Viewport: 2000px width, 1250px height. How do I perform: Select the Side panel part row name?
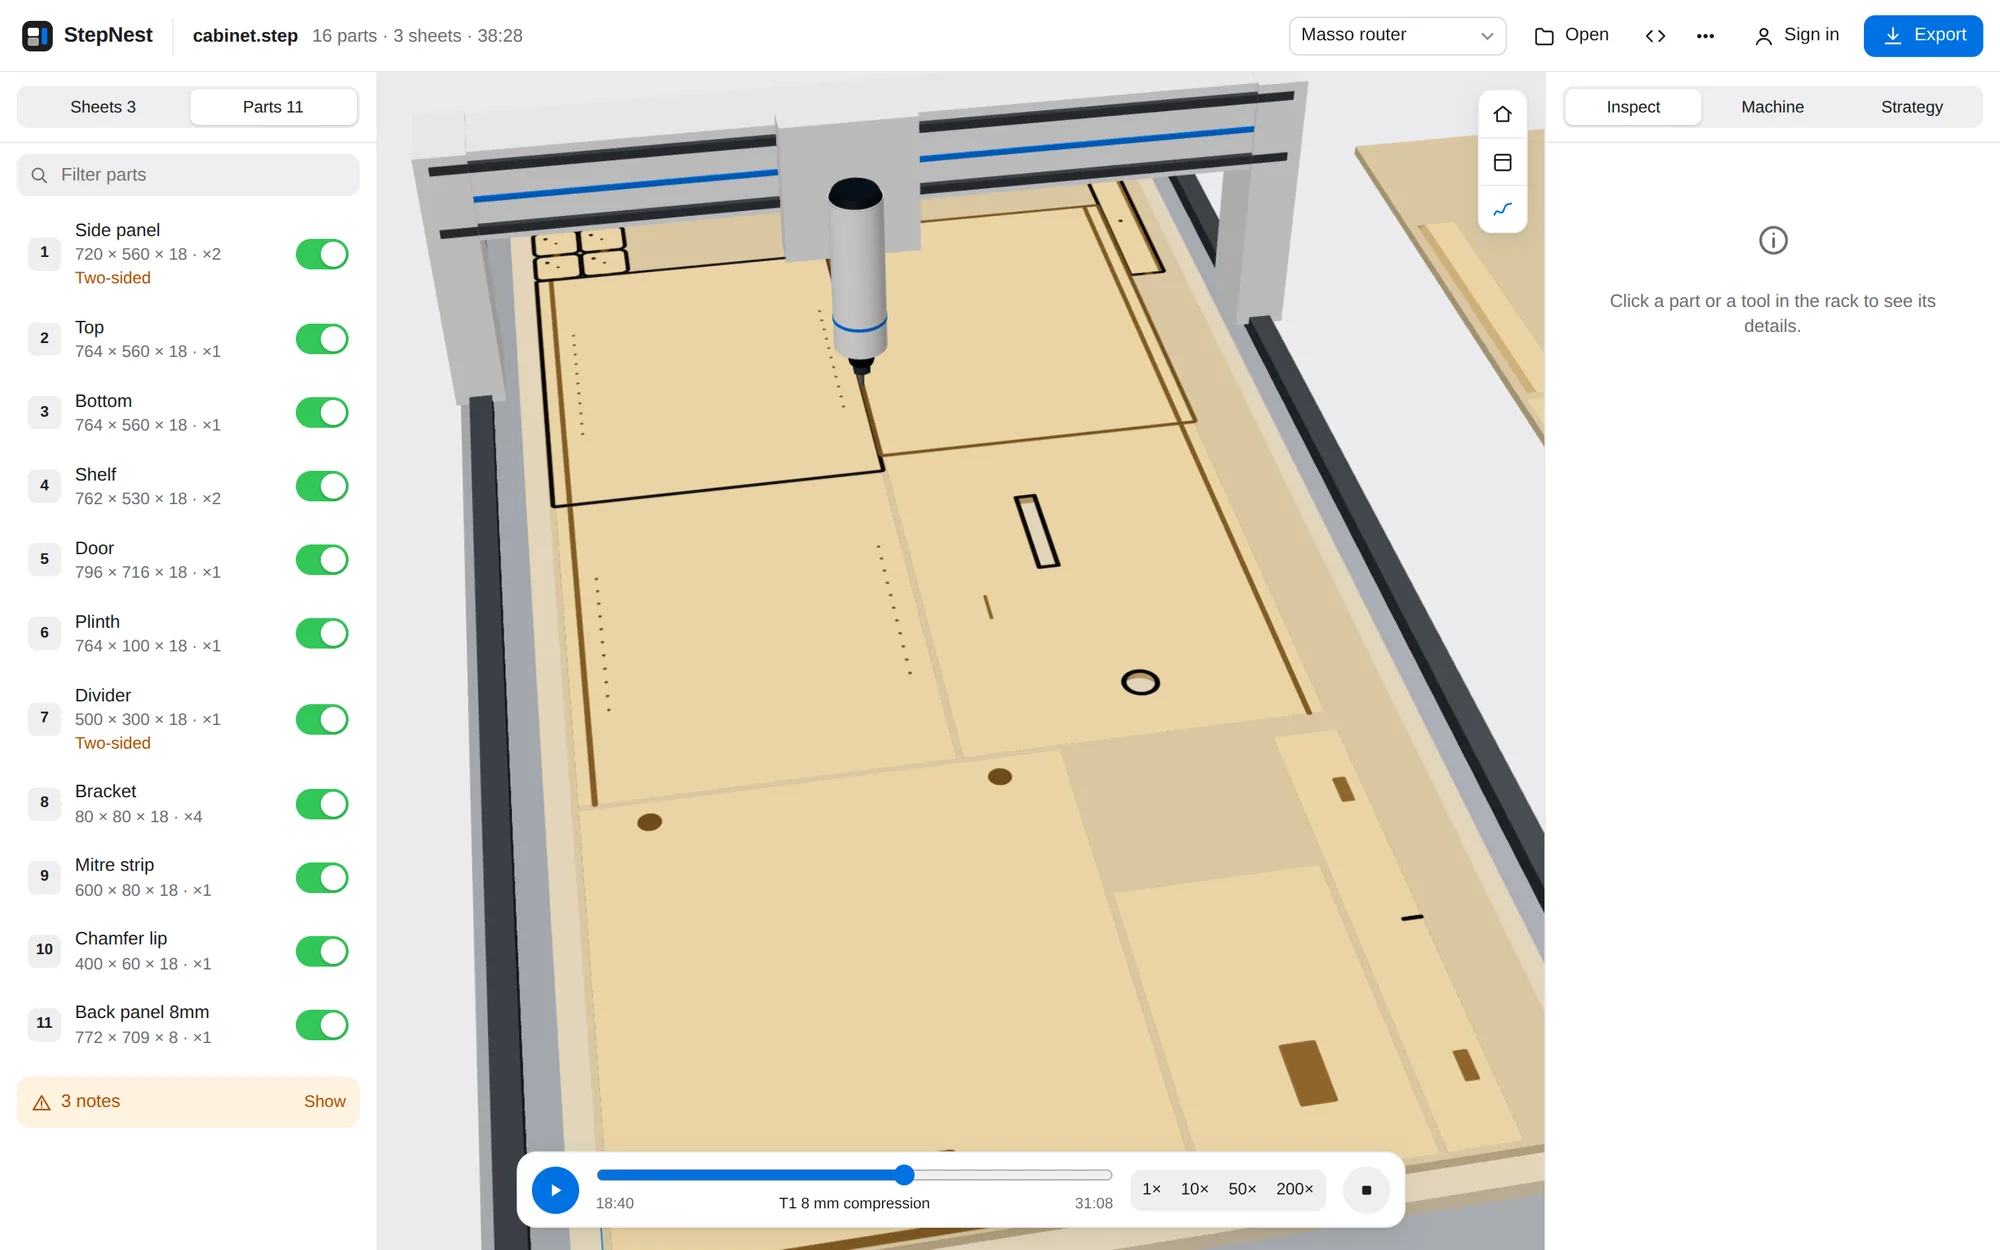pyautogui.click(x=117, y=230)
